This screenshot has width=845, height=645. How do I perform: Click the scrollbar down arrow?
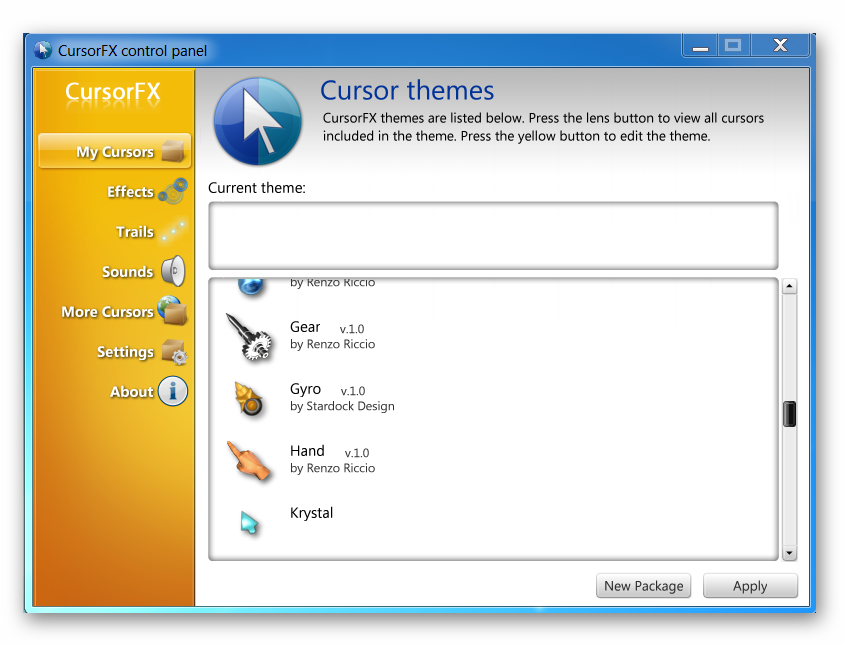tap(789, 552)
